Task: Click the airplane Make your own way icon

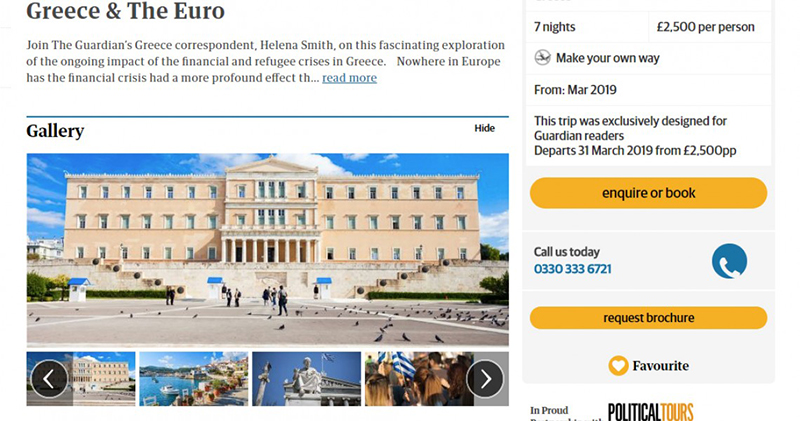Action: 542,58
